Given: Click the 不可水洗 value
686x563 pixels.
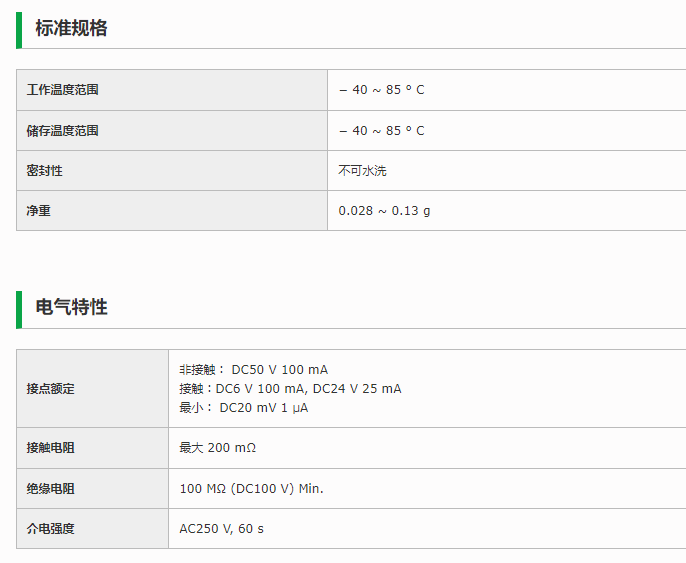Looking at the screenshot, I should (362, 171).
